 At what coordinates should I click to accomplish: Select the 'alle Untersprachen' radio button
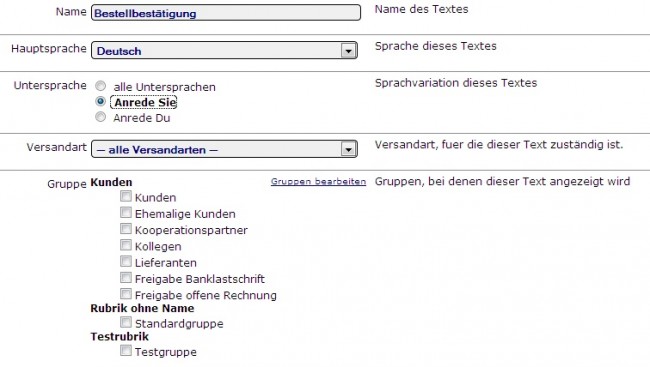pos(100,86)
